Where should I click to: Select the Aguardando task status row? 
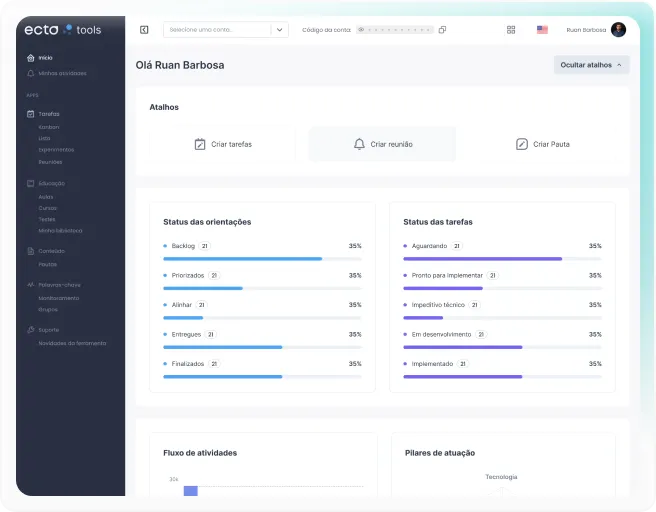coord(502,246)
